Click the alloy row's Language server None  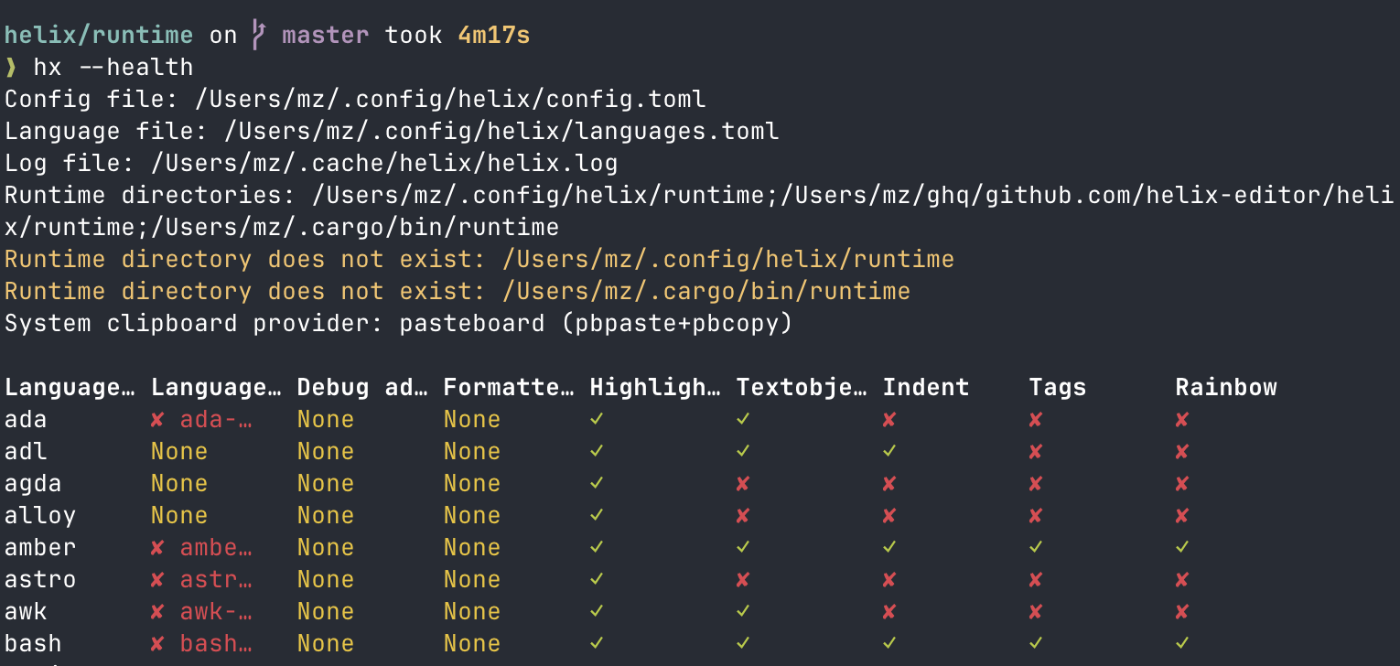point(180,516)
